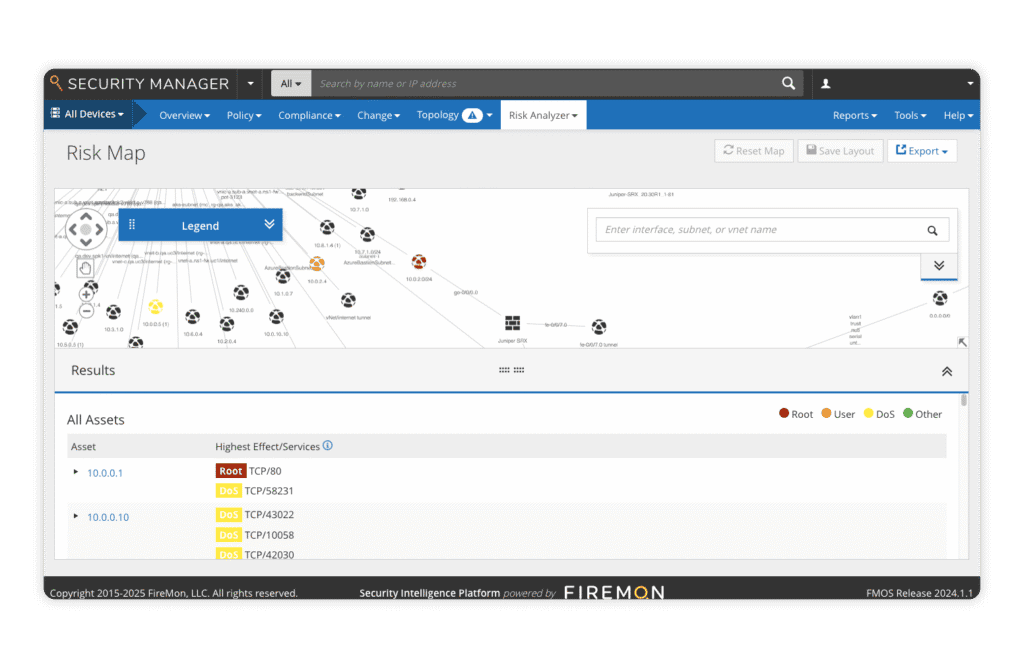Toggle the User severity filter

coord(825,413)
